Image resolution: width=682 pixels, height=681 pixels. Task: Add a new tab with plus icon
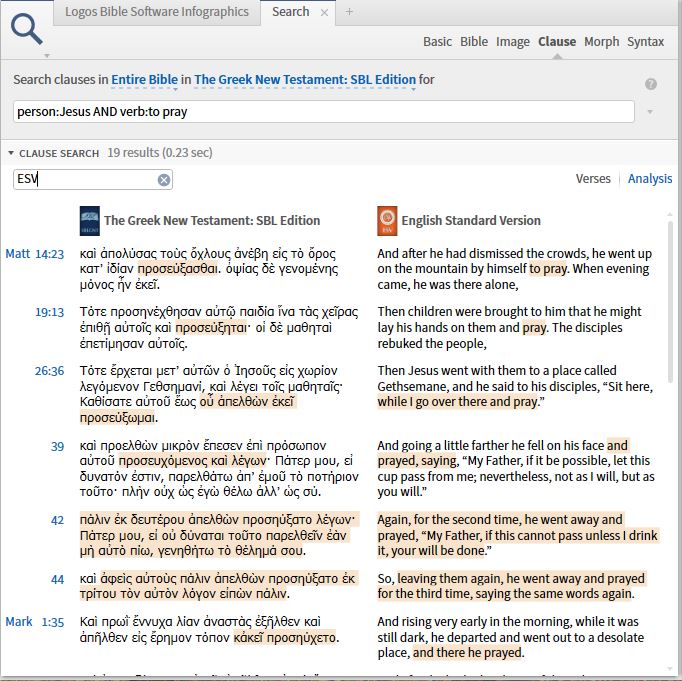click(x=349, y=12)
